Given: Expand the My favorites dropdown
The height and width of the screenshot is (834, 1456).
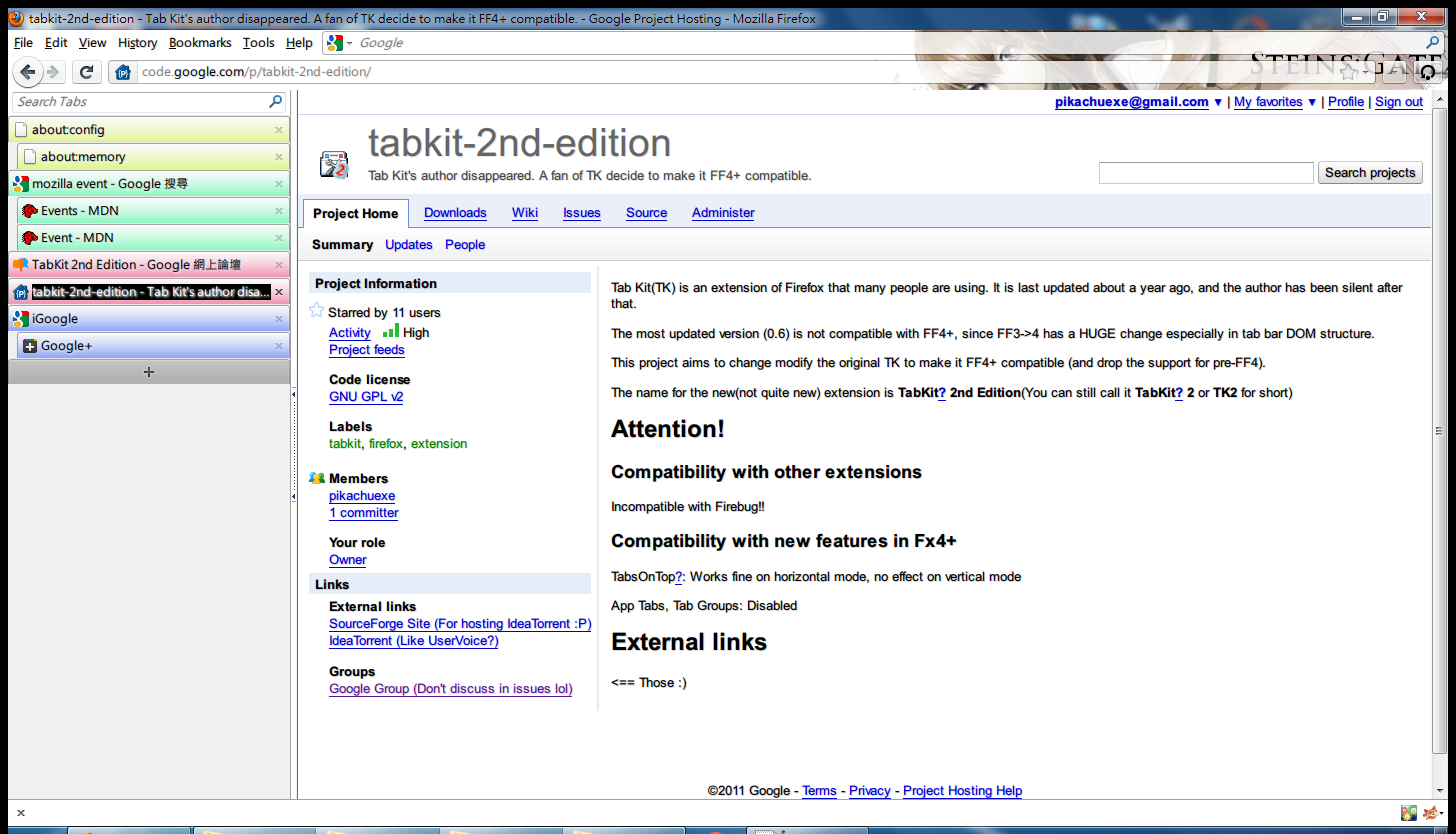Looking at the screenshot, I should click(x=1312, y=102).
